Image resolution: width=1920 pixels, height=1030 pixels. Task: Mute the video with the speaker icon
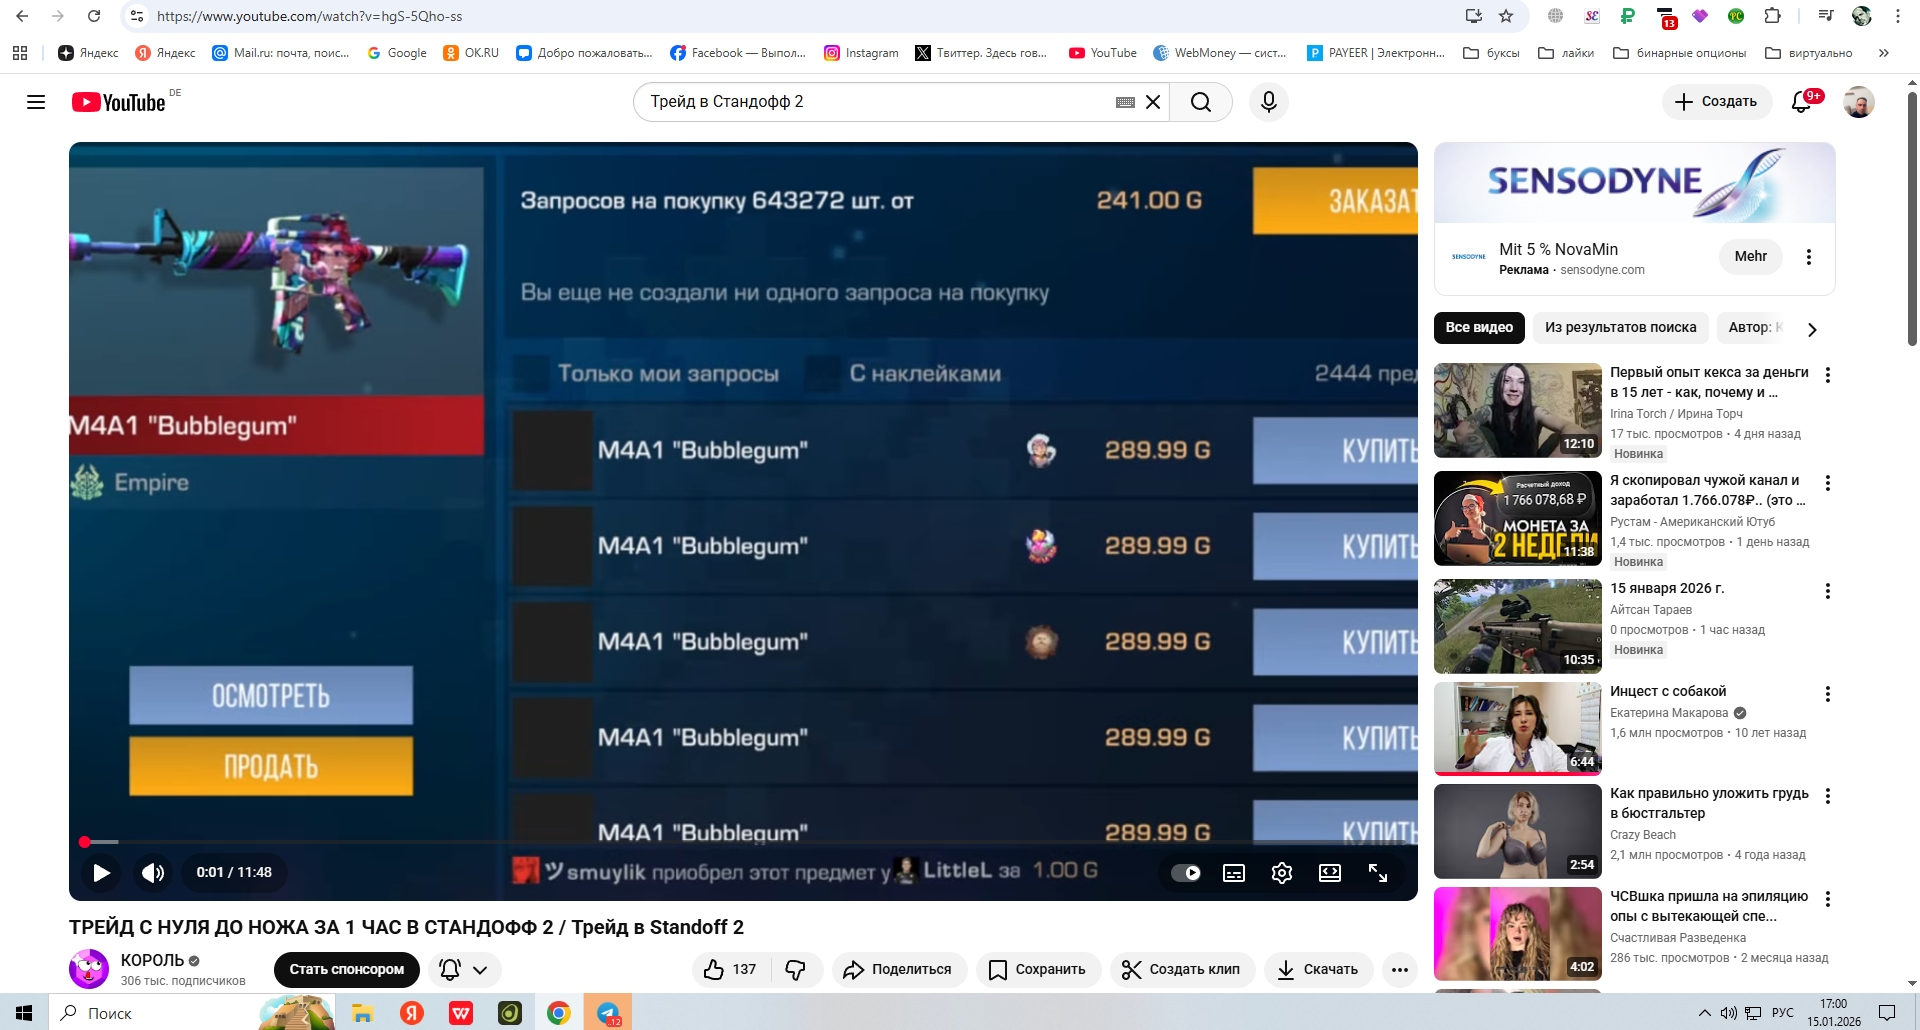click(x=153, y=873)
